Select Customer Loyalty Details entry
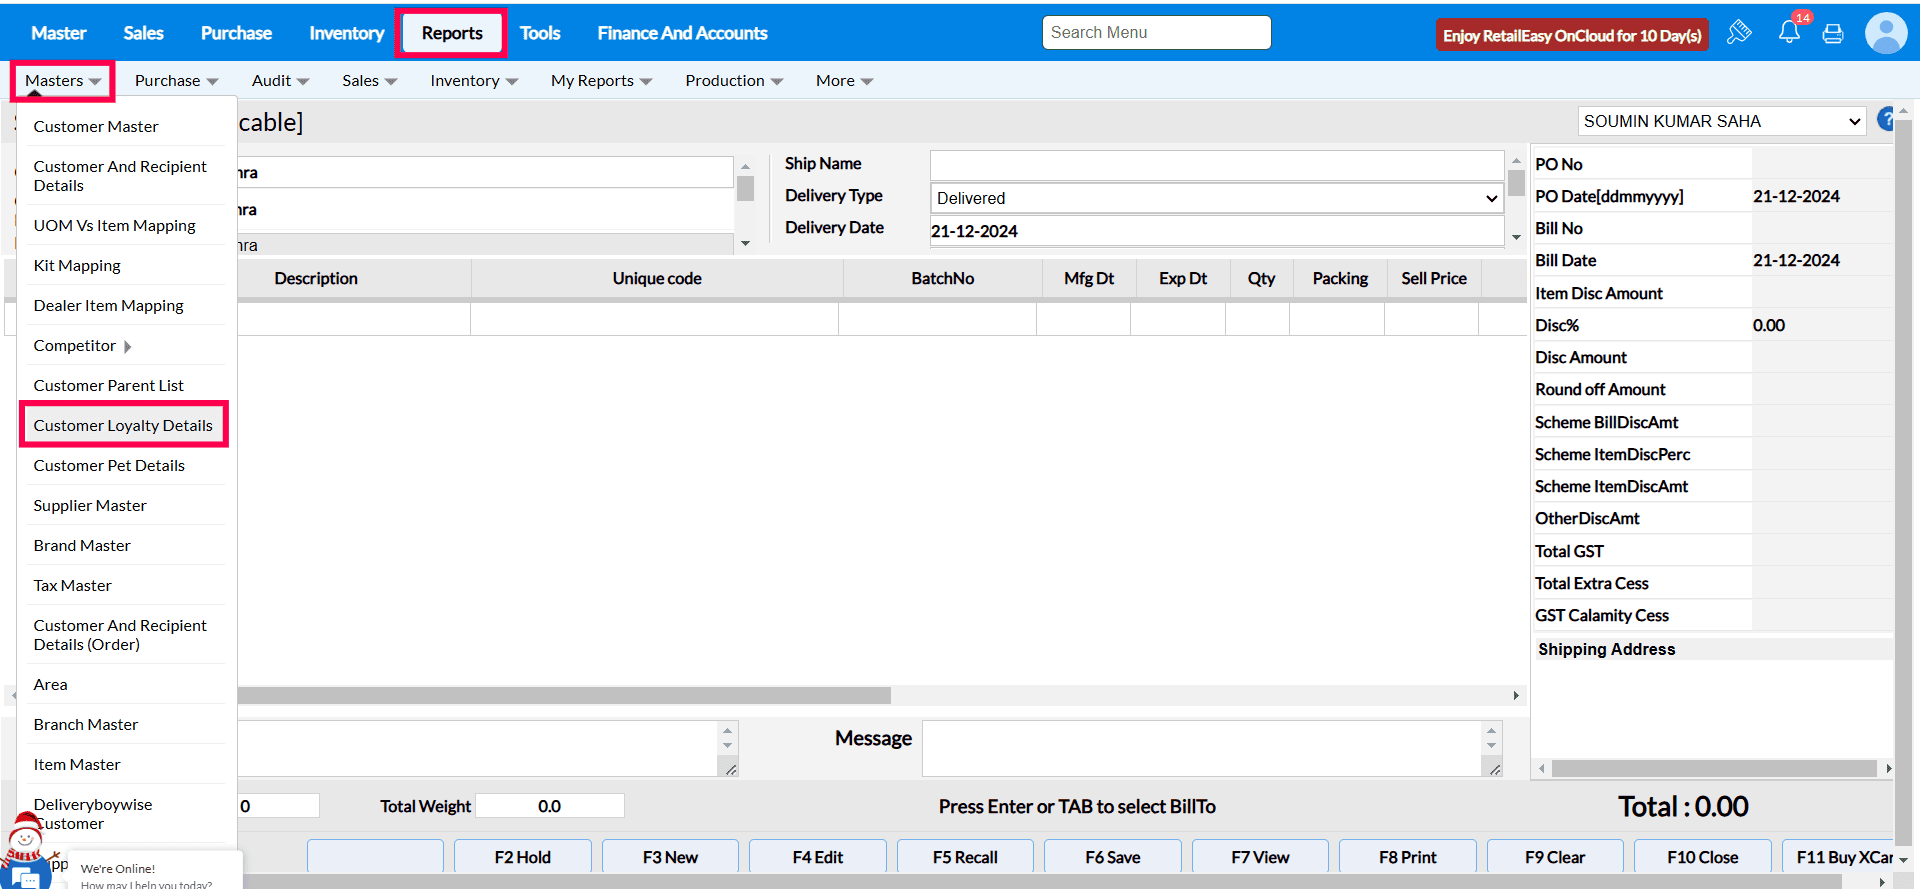 tap(124, 426)
